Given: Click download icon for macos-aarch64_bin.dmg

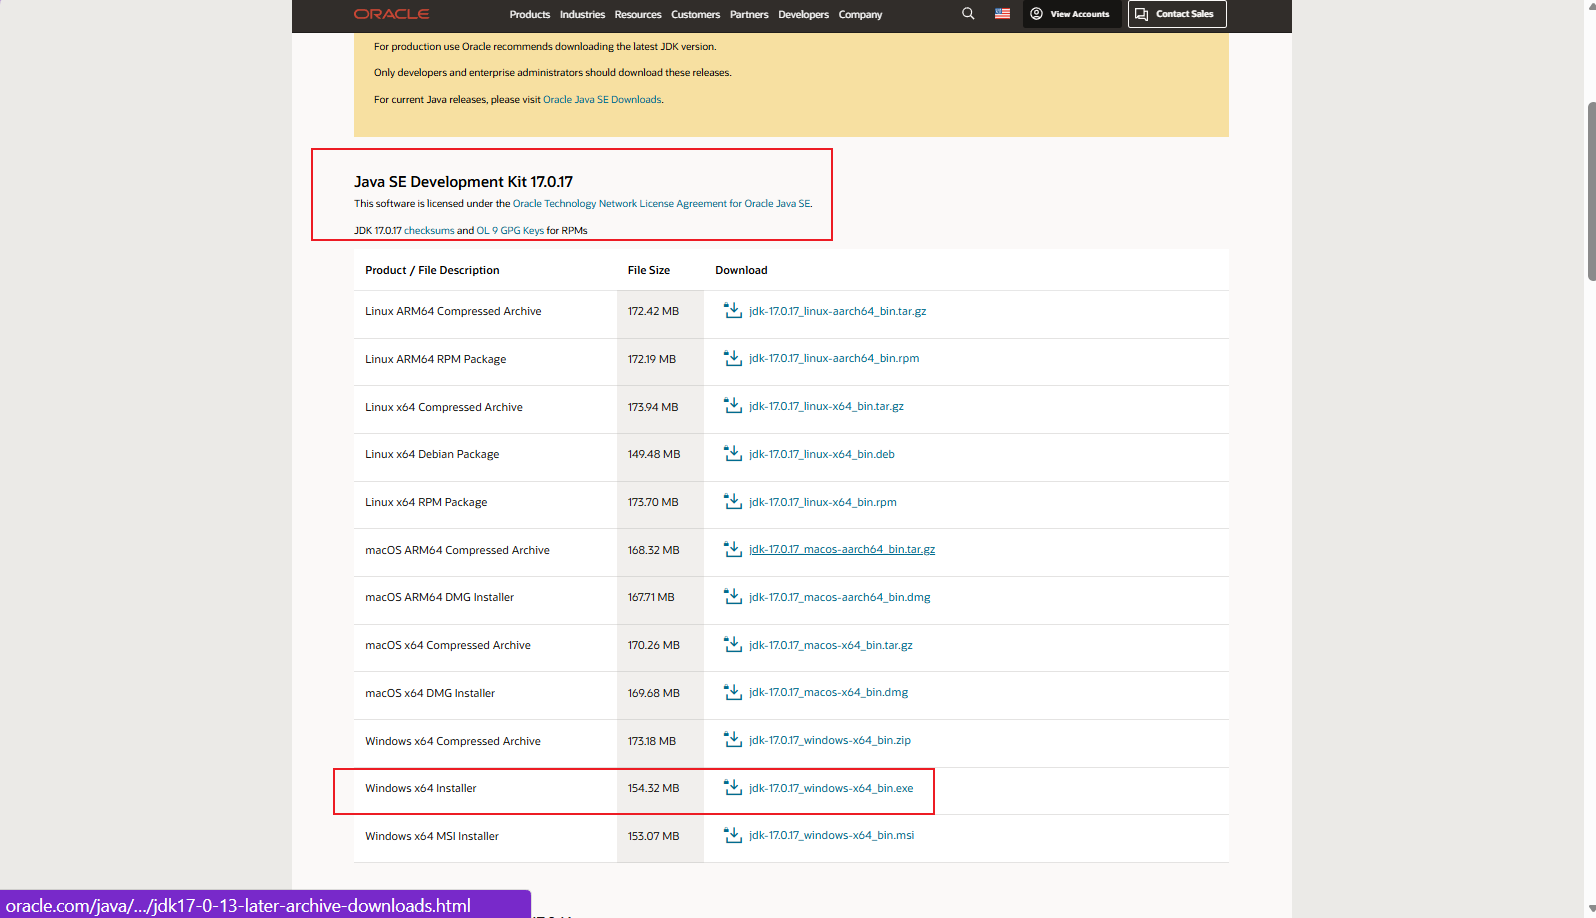Looking at the screenshot, I should click(733, 597).
